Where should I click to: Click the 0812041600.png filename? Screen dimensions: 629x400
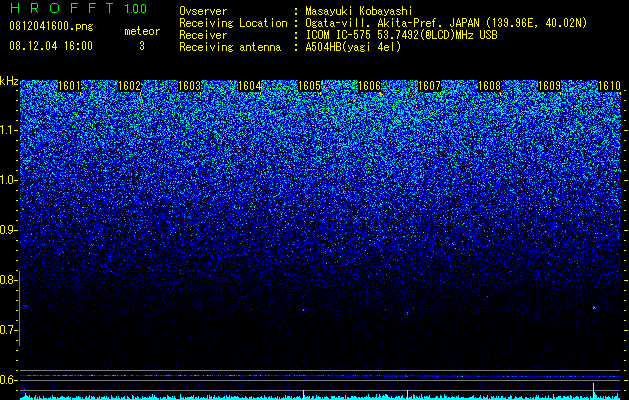51,26
